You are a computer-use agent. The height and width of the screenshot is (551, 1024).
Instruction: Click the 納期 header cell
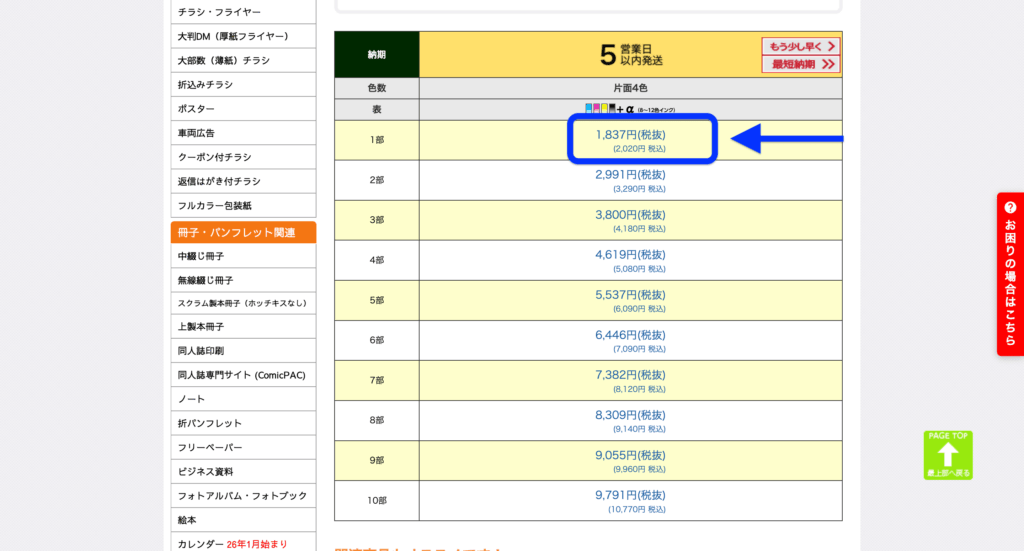[377, 55]
